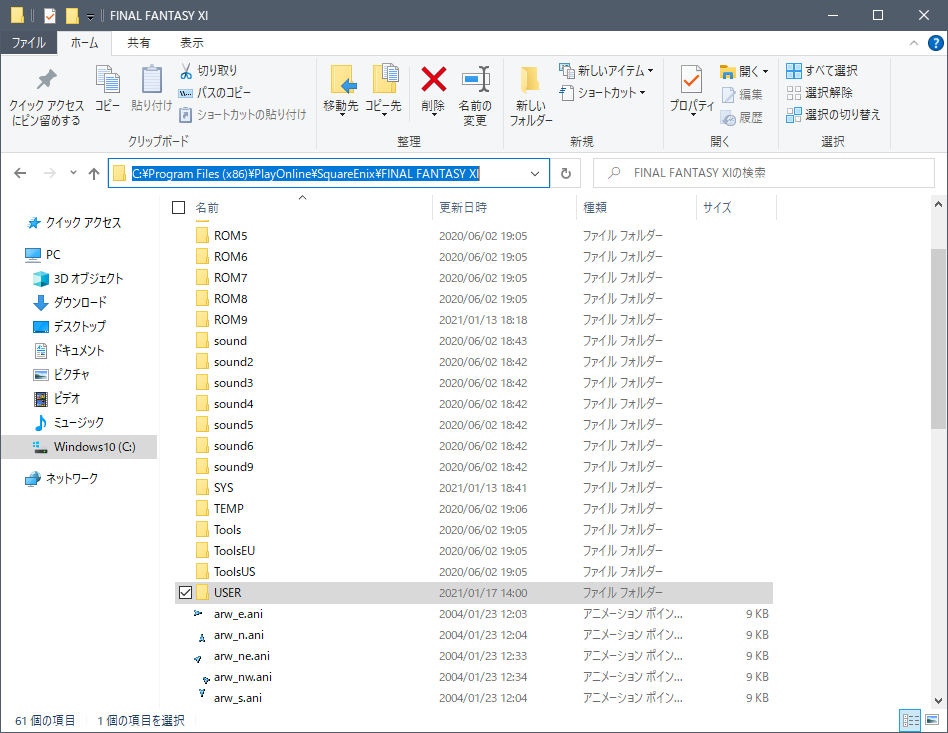Click the FINAL FANTASY XIの検索 search box
948x733 pixels.
point(764,173)
